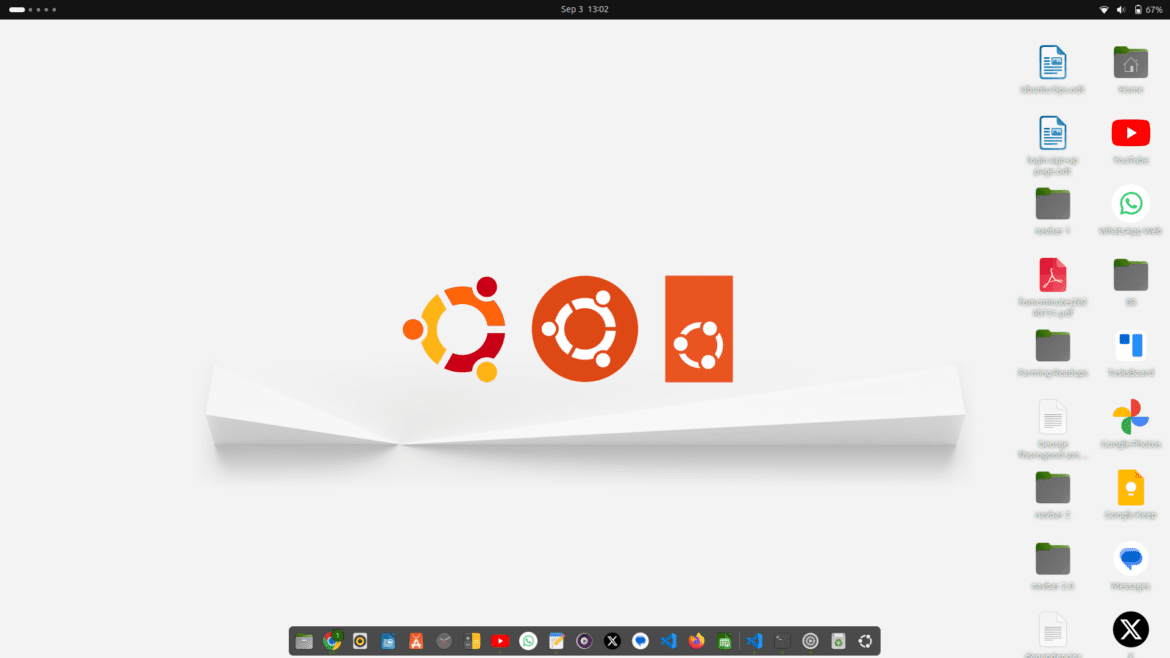
Task: Click the volume speaker icon in top bar
Action: point(1121,9)
